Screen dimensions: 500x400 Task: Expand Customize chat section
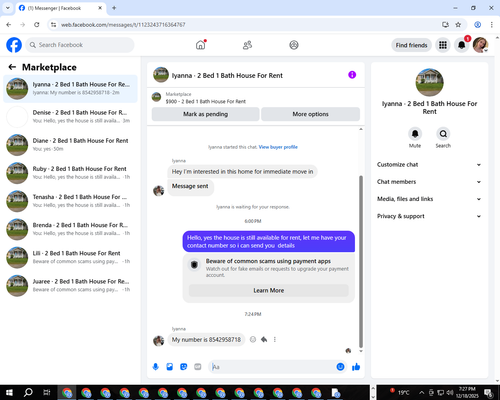(429, 165)
